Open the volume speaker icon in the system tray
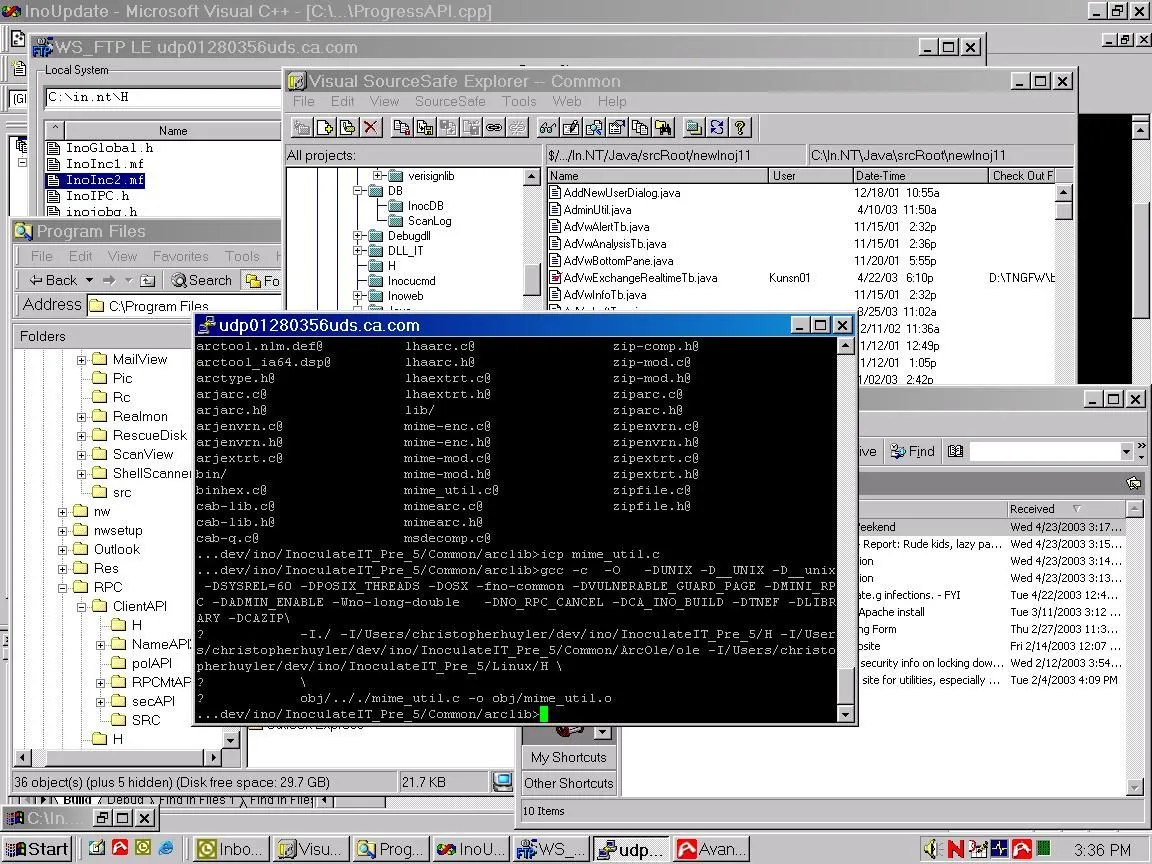 click(x=930, y=849)
